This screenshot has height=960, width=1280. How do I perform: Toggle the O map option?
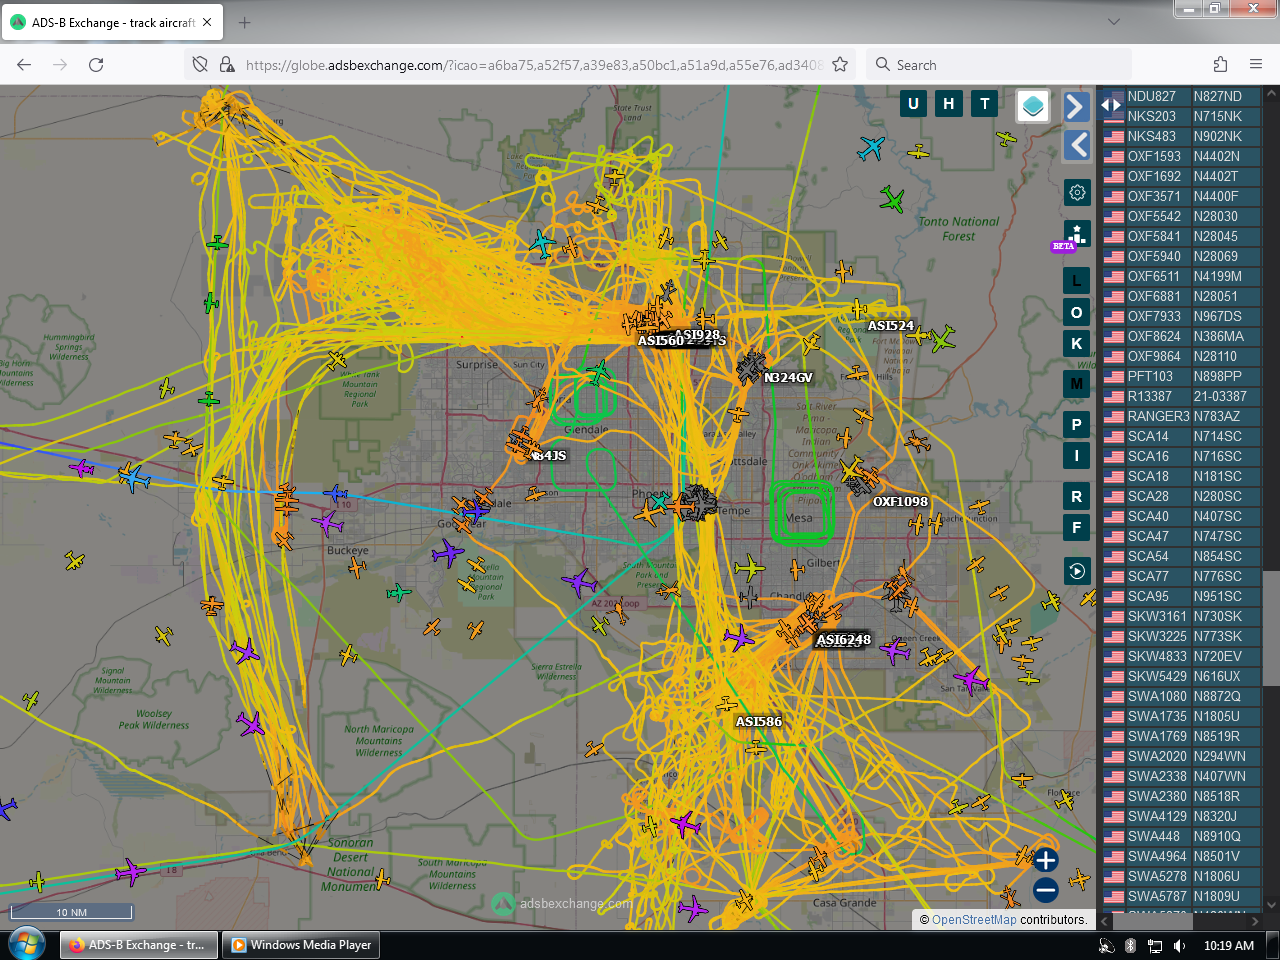tap(1077, 312)
